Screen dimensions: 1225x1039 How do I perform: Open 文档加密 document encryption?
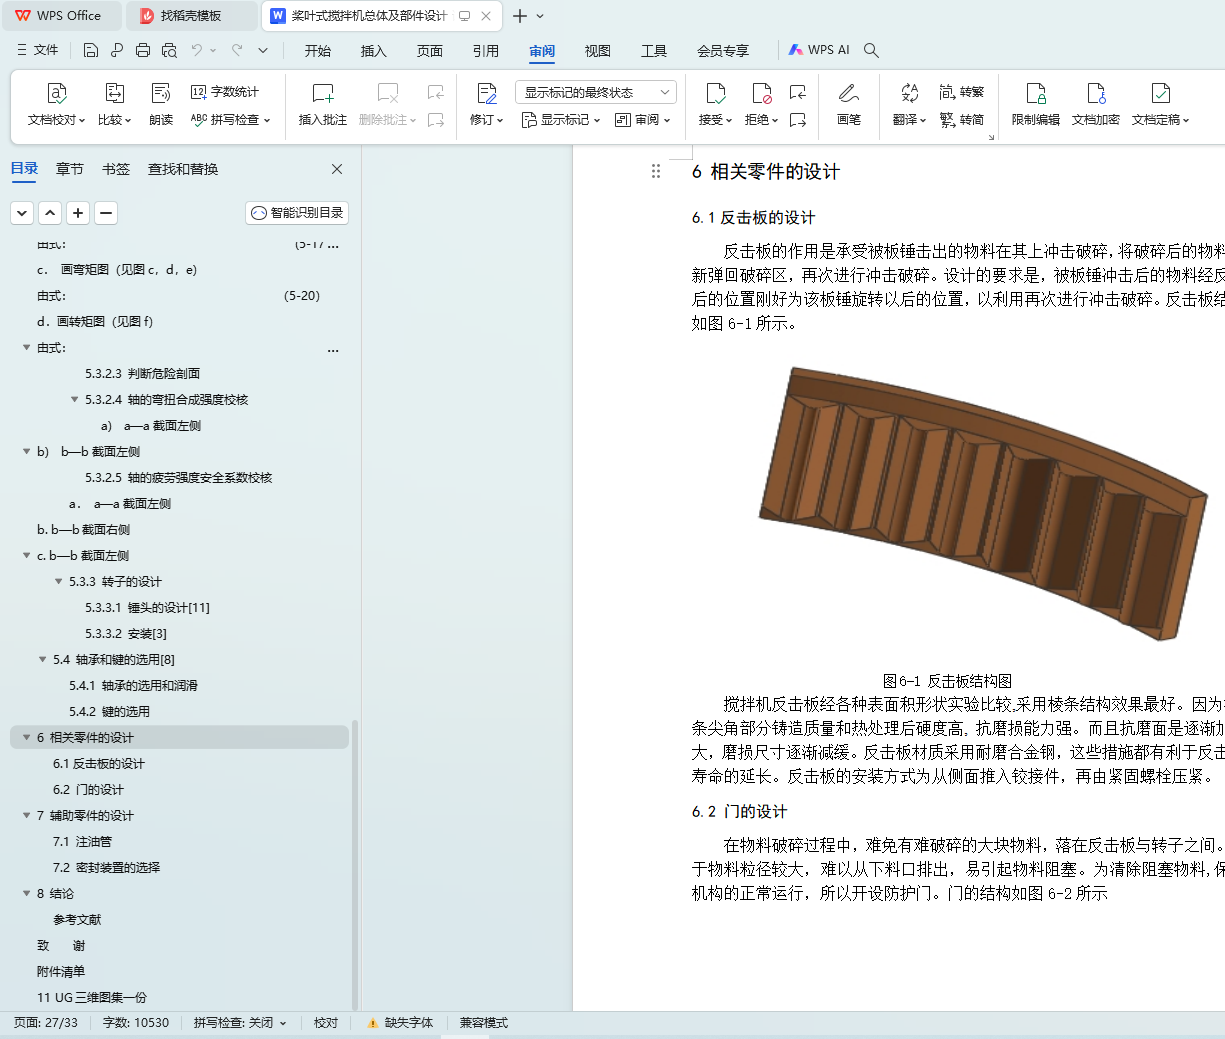(1096, 105)
